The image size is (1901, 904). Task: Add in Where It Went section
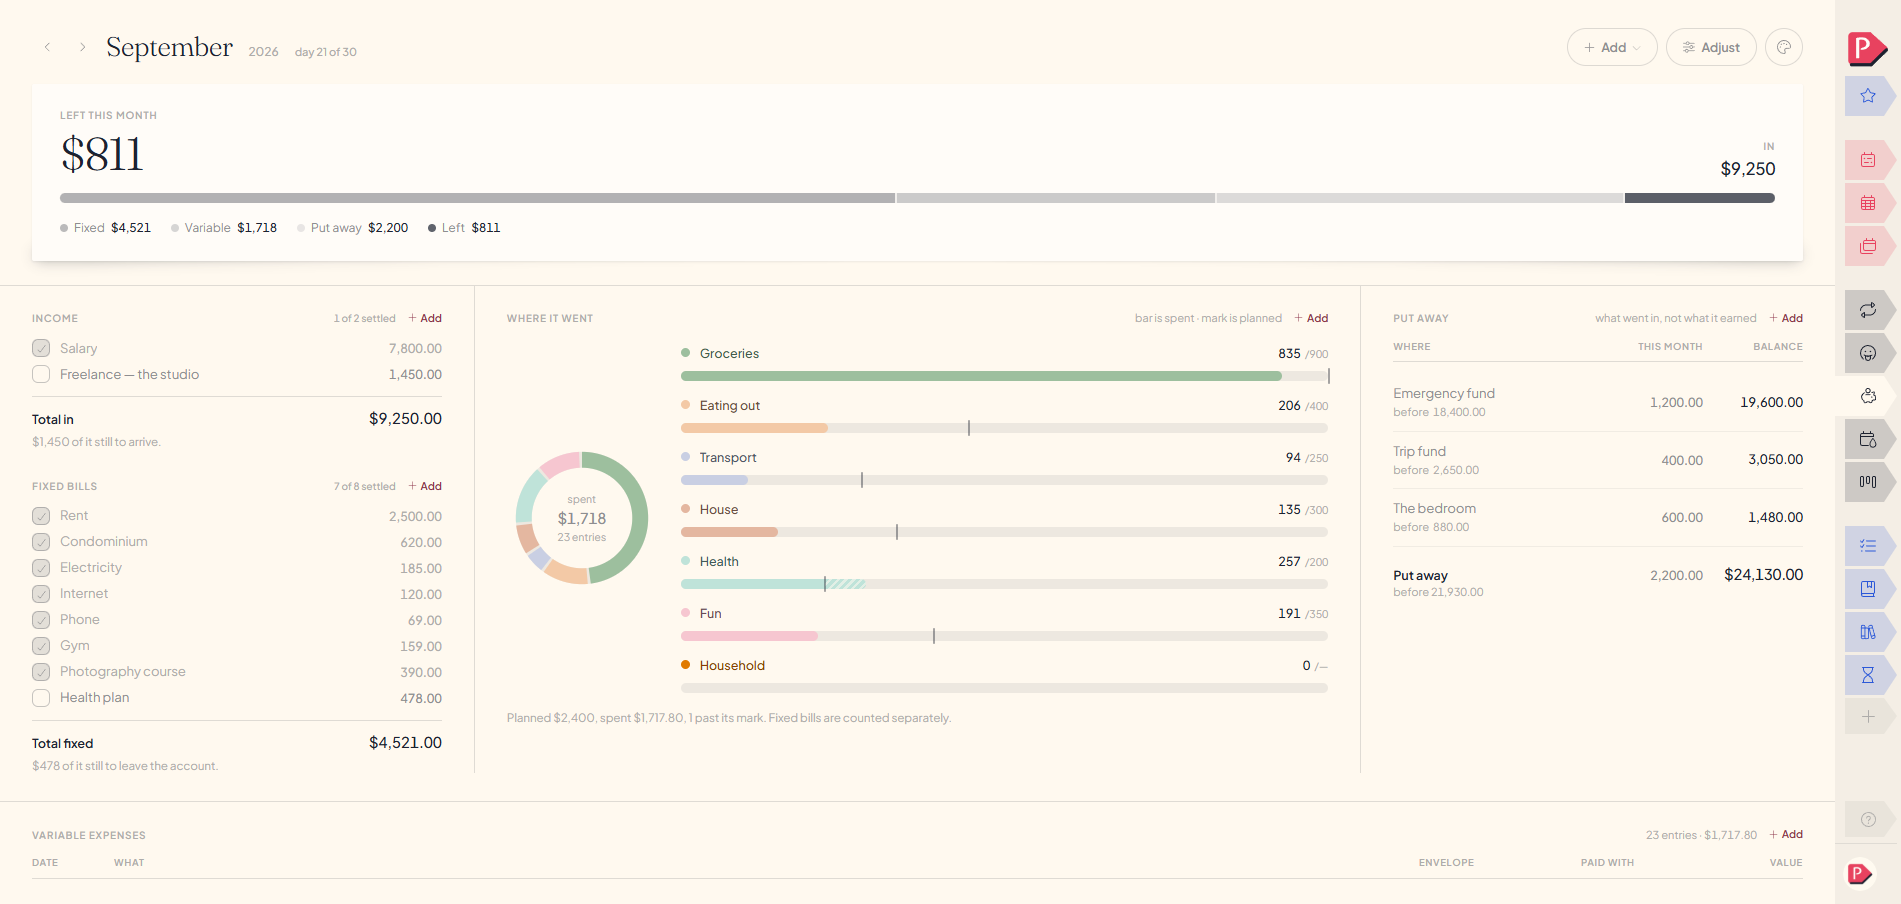pos(1311,318)
